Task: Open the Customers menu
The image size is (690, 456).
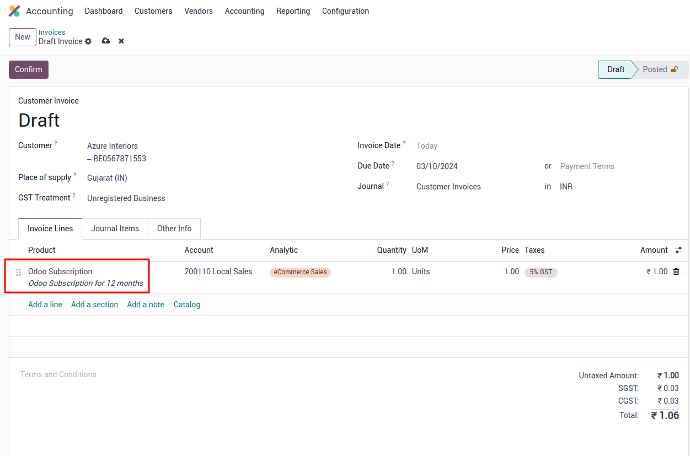Action: [x=153, y=11]
